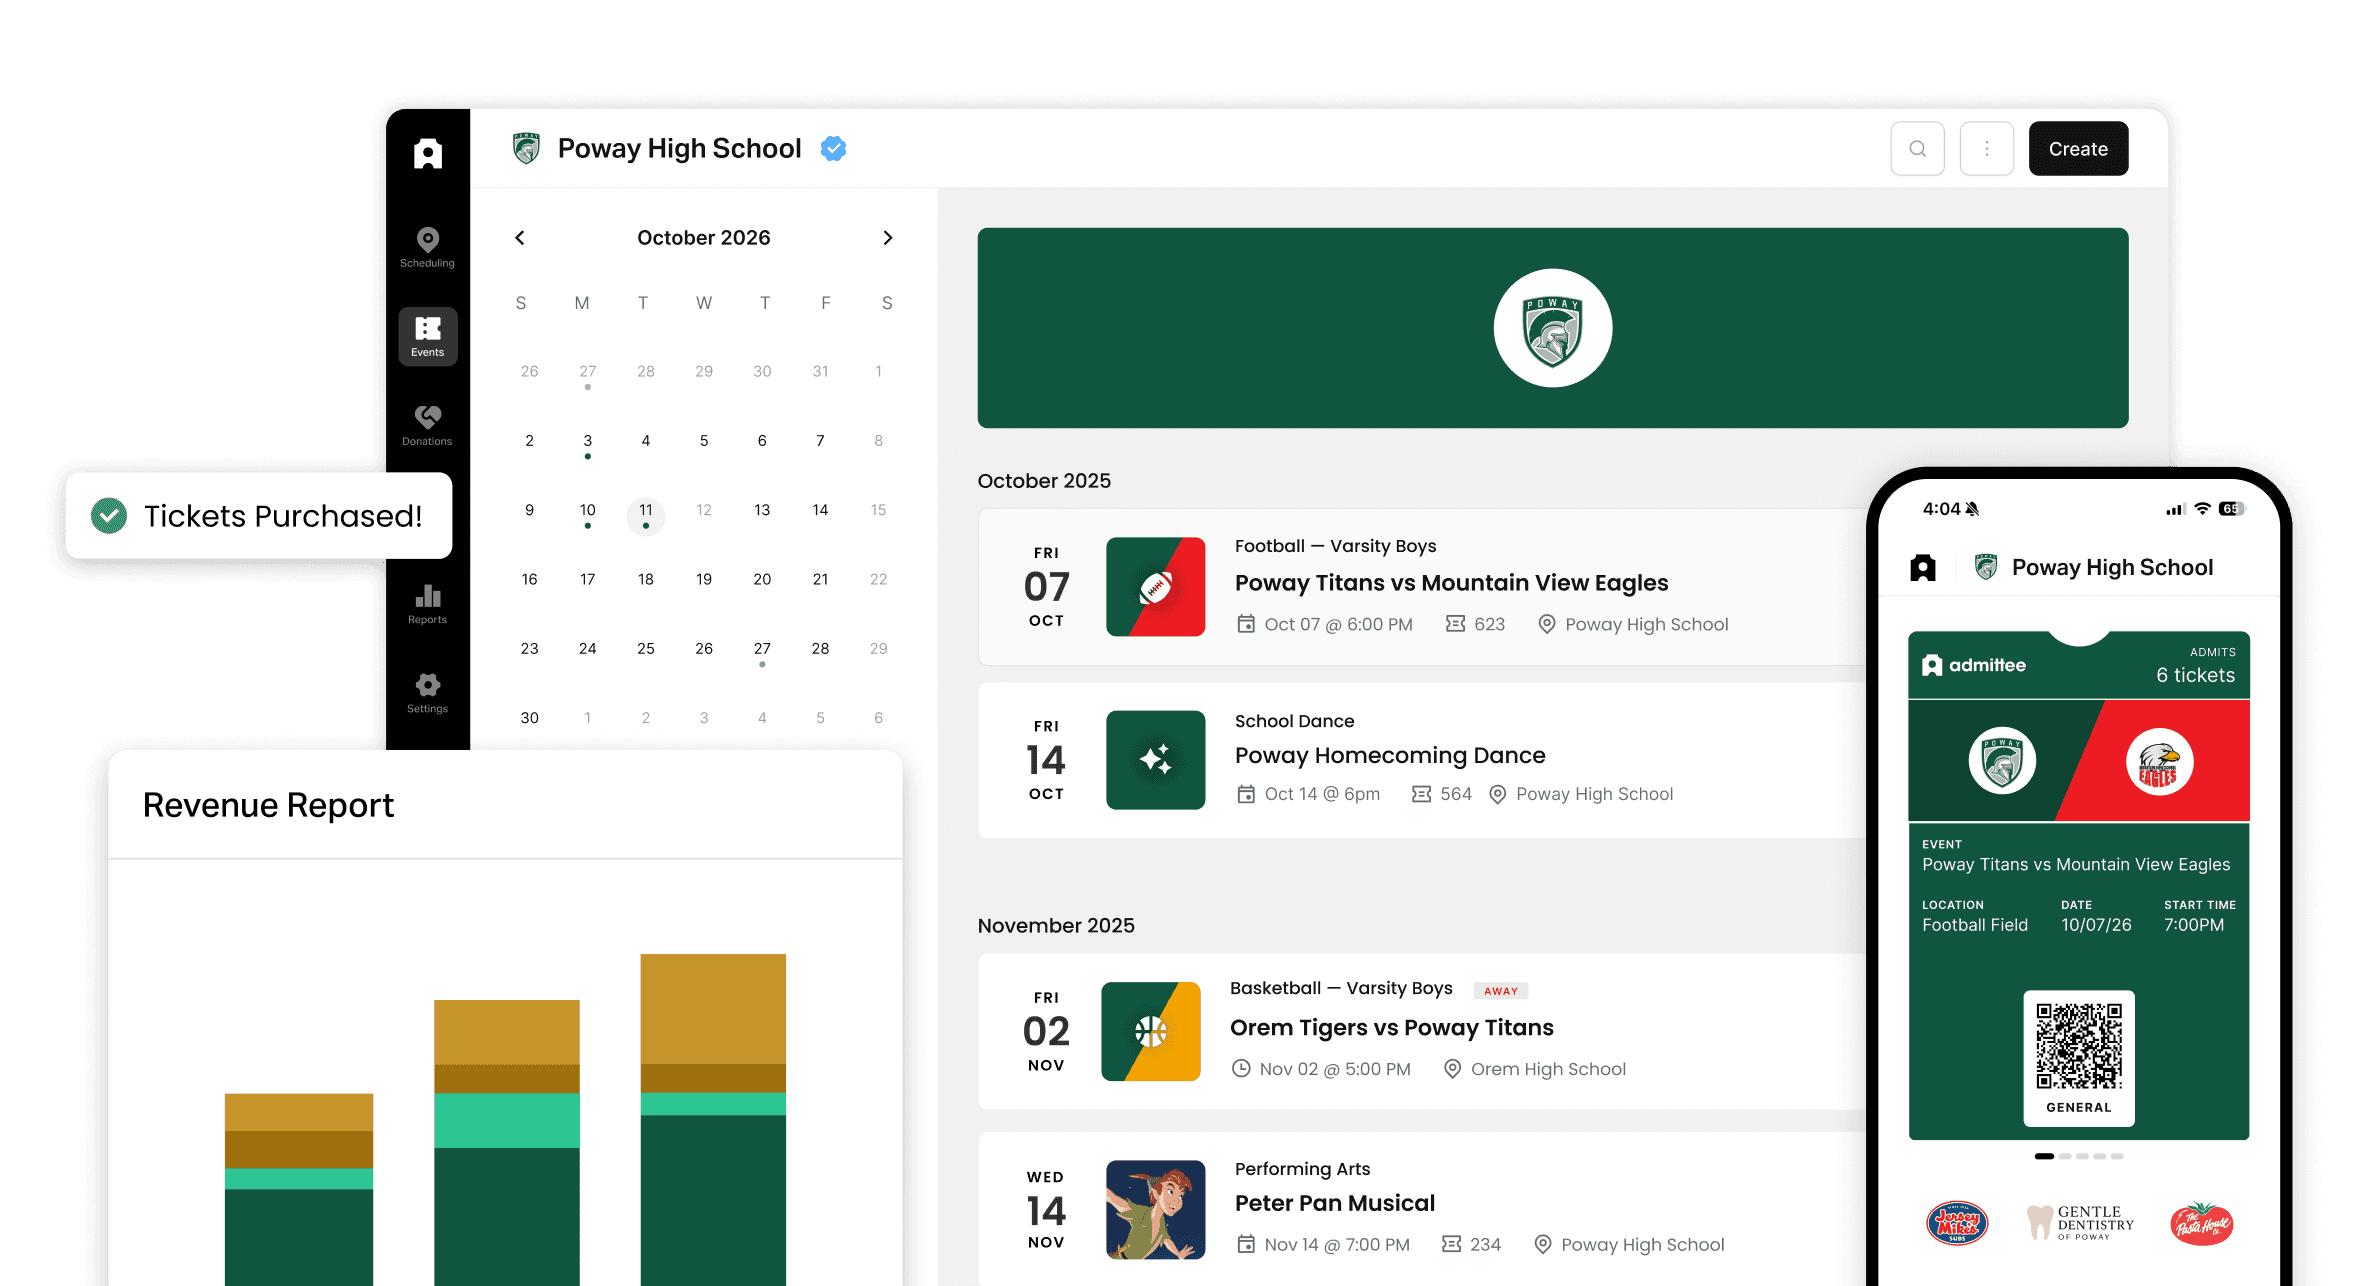Go to previous month in calendar
The image size is (2370, 1286).
[x=520, y=238]
